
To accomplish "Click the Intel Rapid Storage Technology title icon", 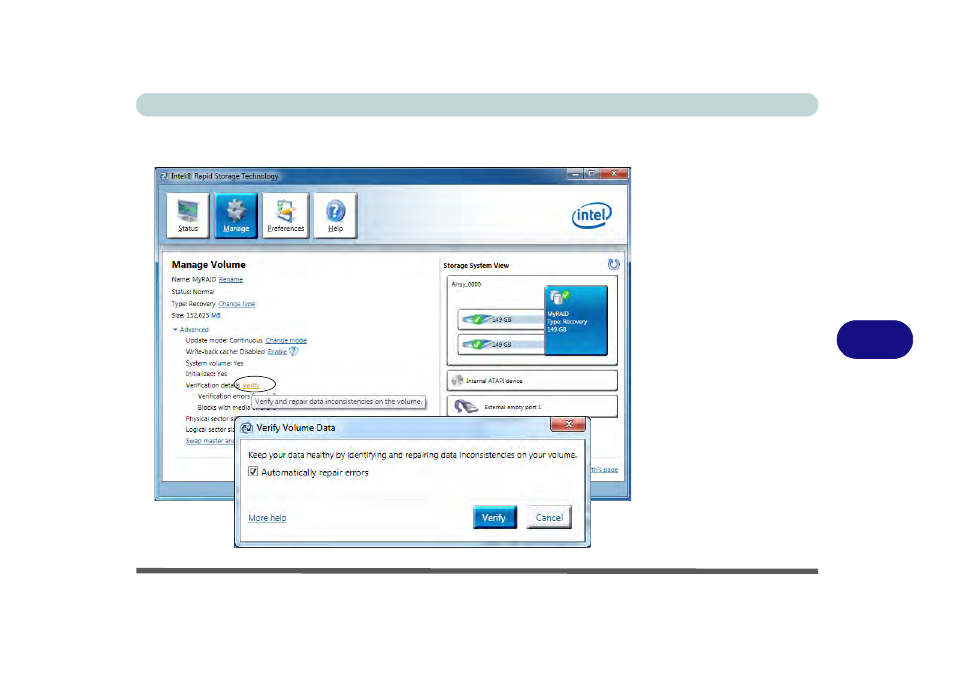I will 164,176.
